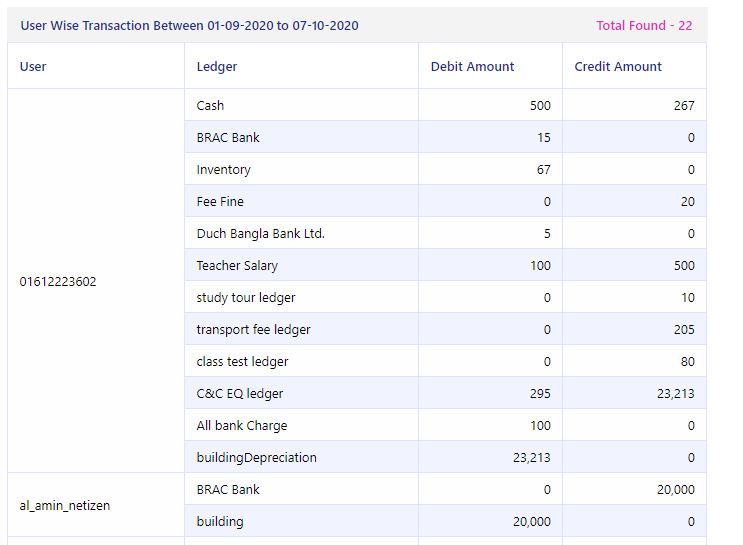Click the Cash ledger row
Screen dimensions: 743x545
[x=445, y=105]
